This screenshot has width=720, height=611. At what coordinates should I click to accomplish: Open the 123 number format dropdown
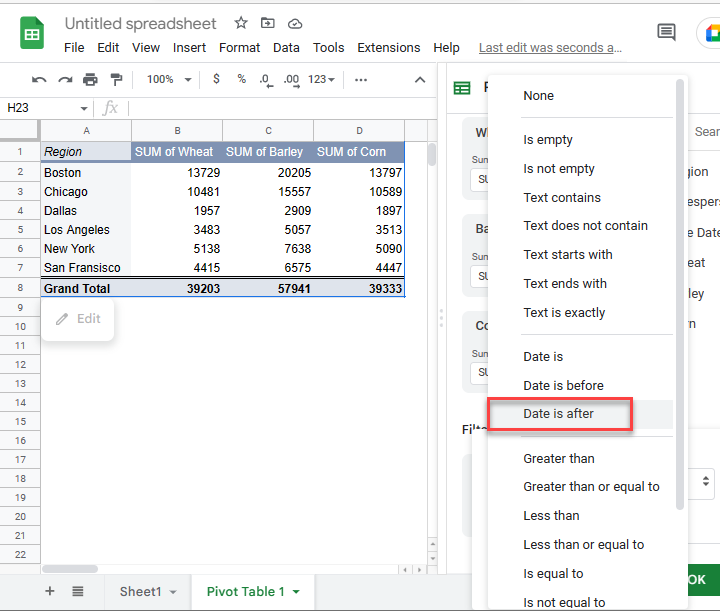coord(322,80)
